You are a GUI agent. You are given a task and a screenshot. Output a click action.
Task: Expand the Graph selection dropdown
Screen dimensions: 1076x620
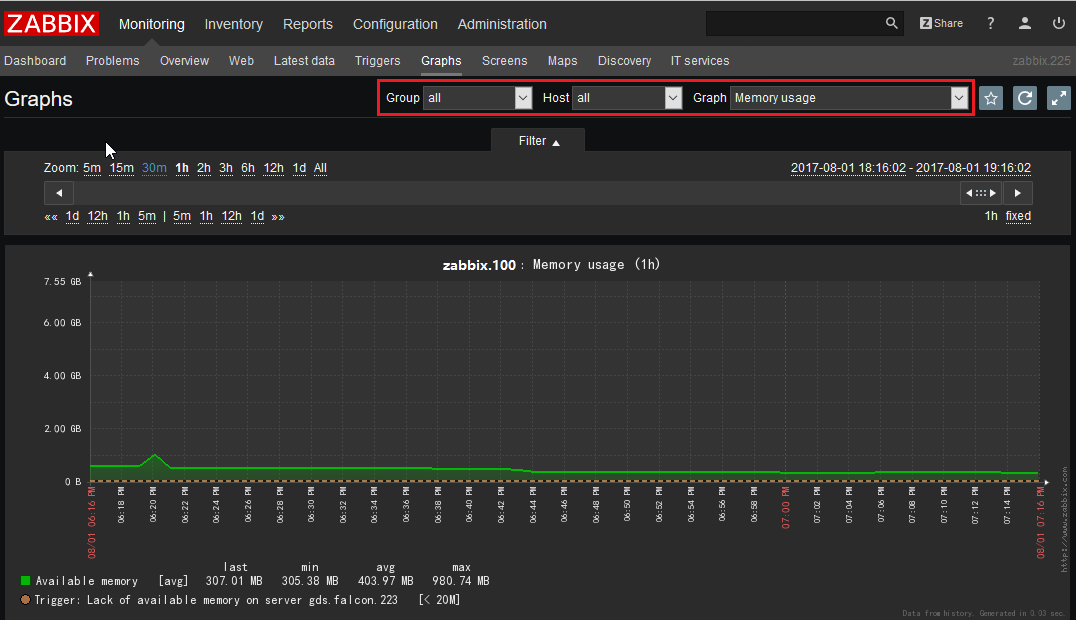pyautogui.click(x=850, y=98)
